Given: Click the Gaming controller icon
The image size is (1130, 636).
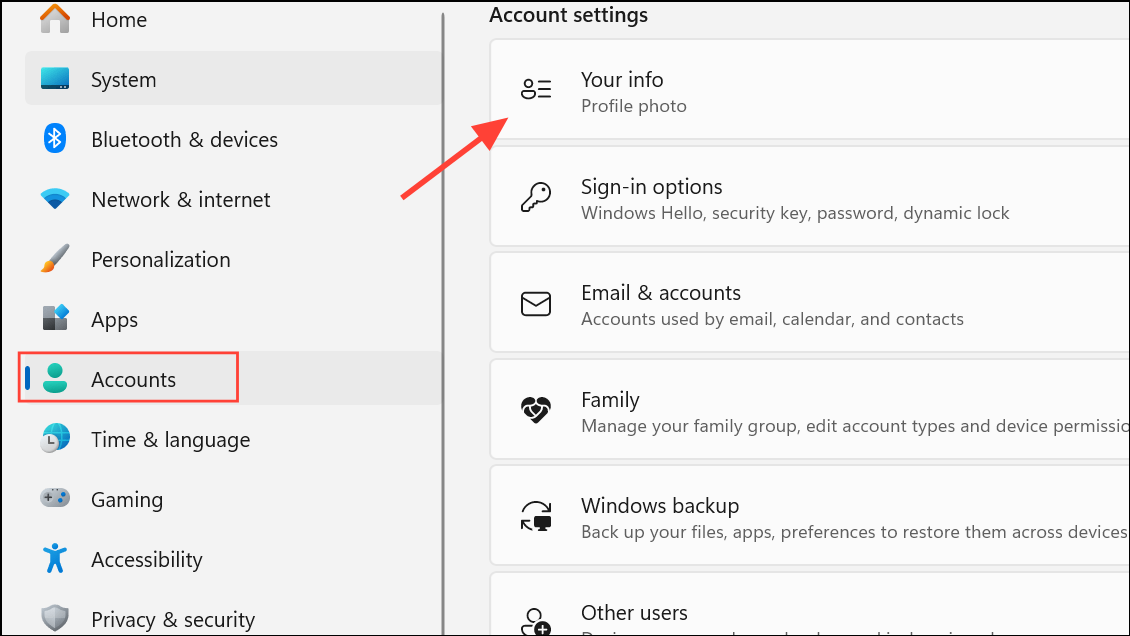Looking at the screenshot, I should tap(55, 498).
